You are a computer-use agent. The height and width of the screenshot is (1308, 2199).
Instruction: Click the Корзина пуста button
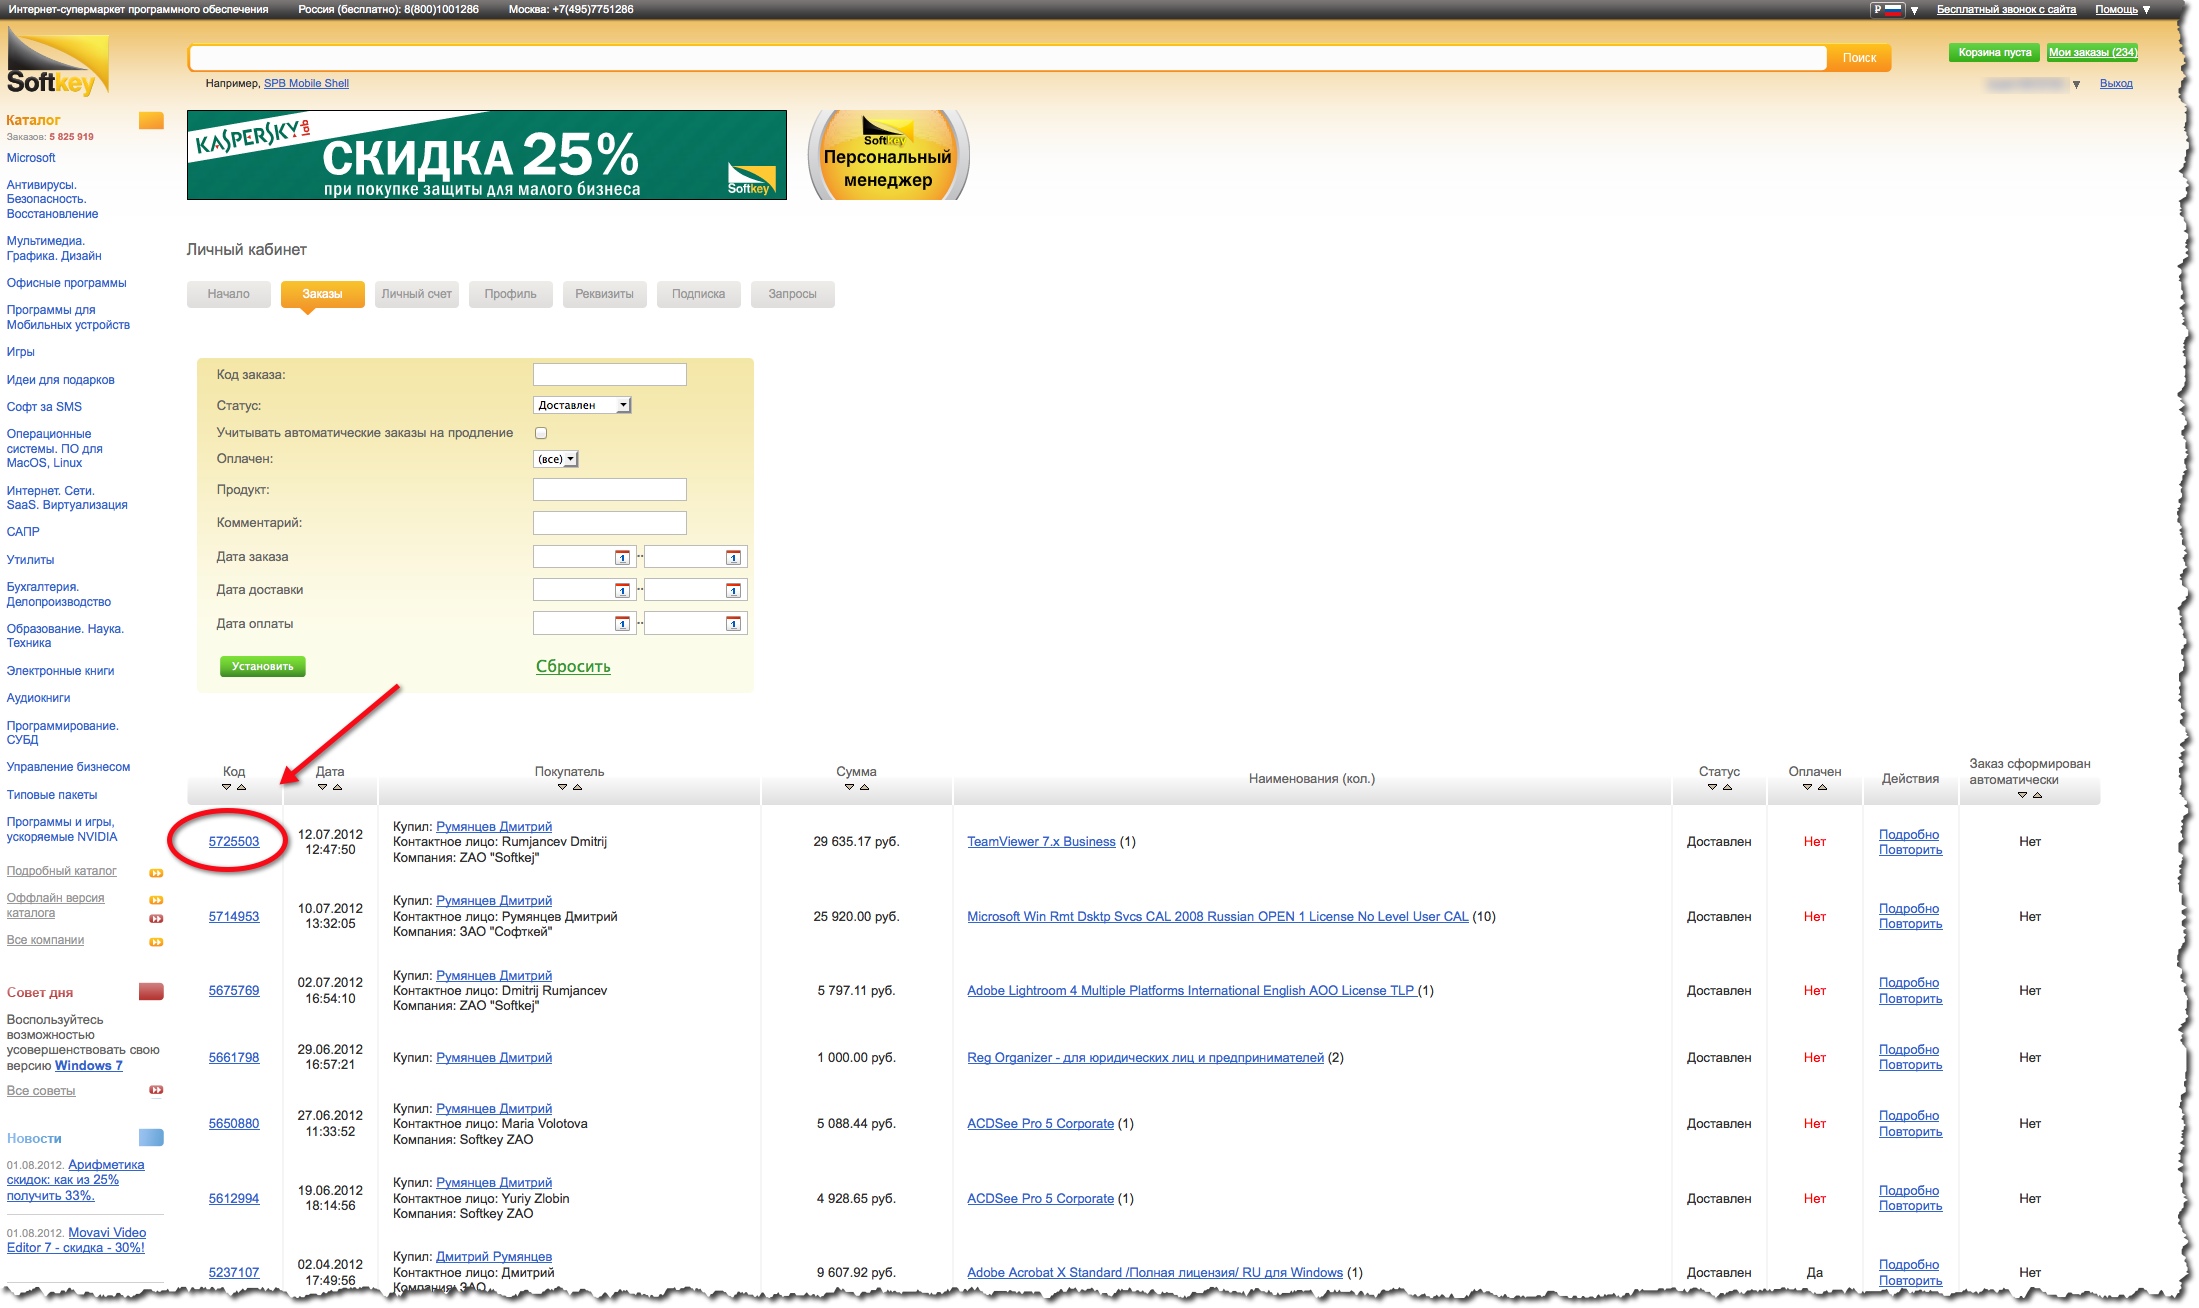1995,53
